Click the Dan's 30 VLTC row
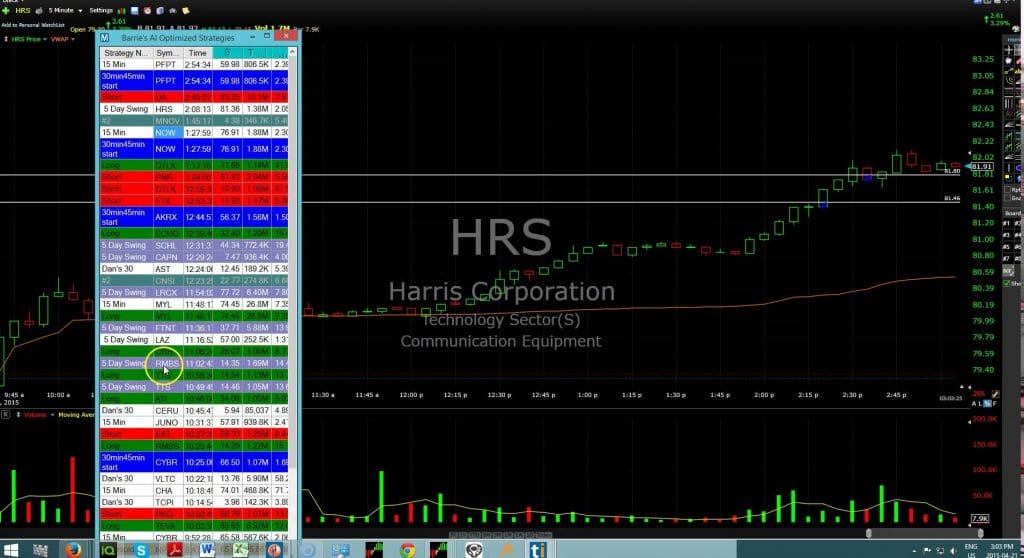This screenshot has height=558, width=1024. tap(194, 478)
